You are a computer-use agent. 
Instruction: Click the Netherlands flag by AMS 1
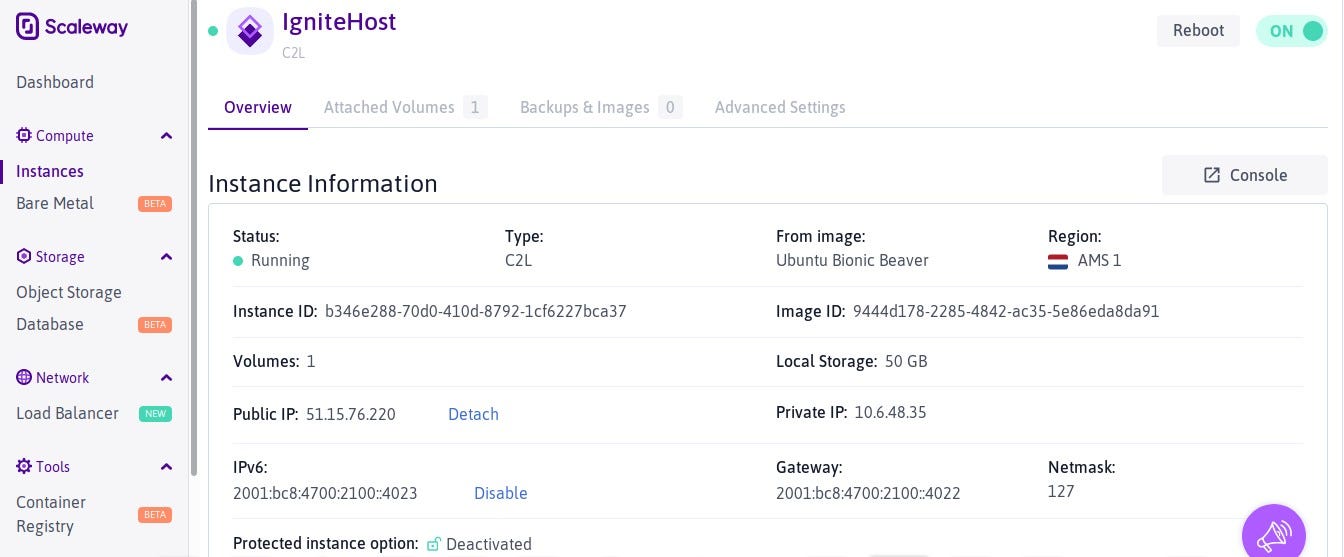click(1058, 261)
